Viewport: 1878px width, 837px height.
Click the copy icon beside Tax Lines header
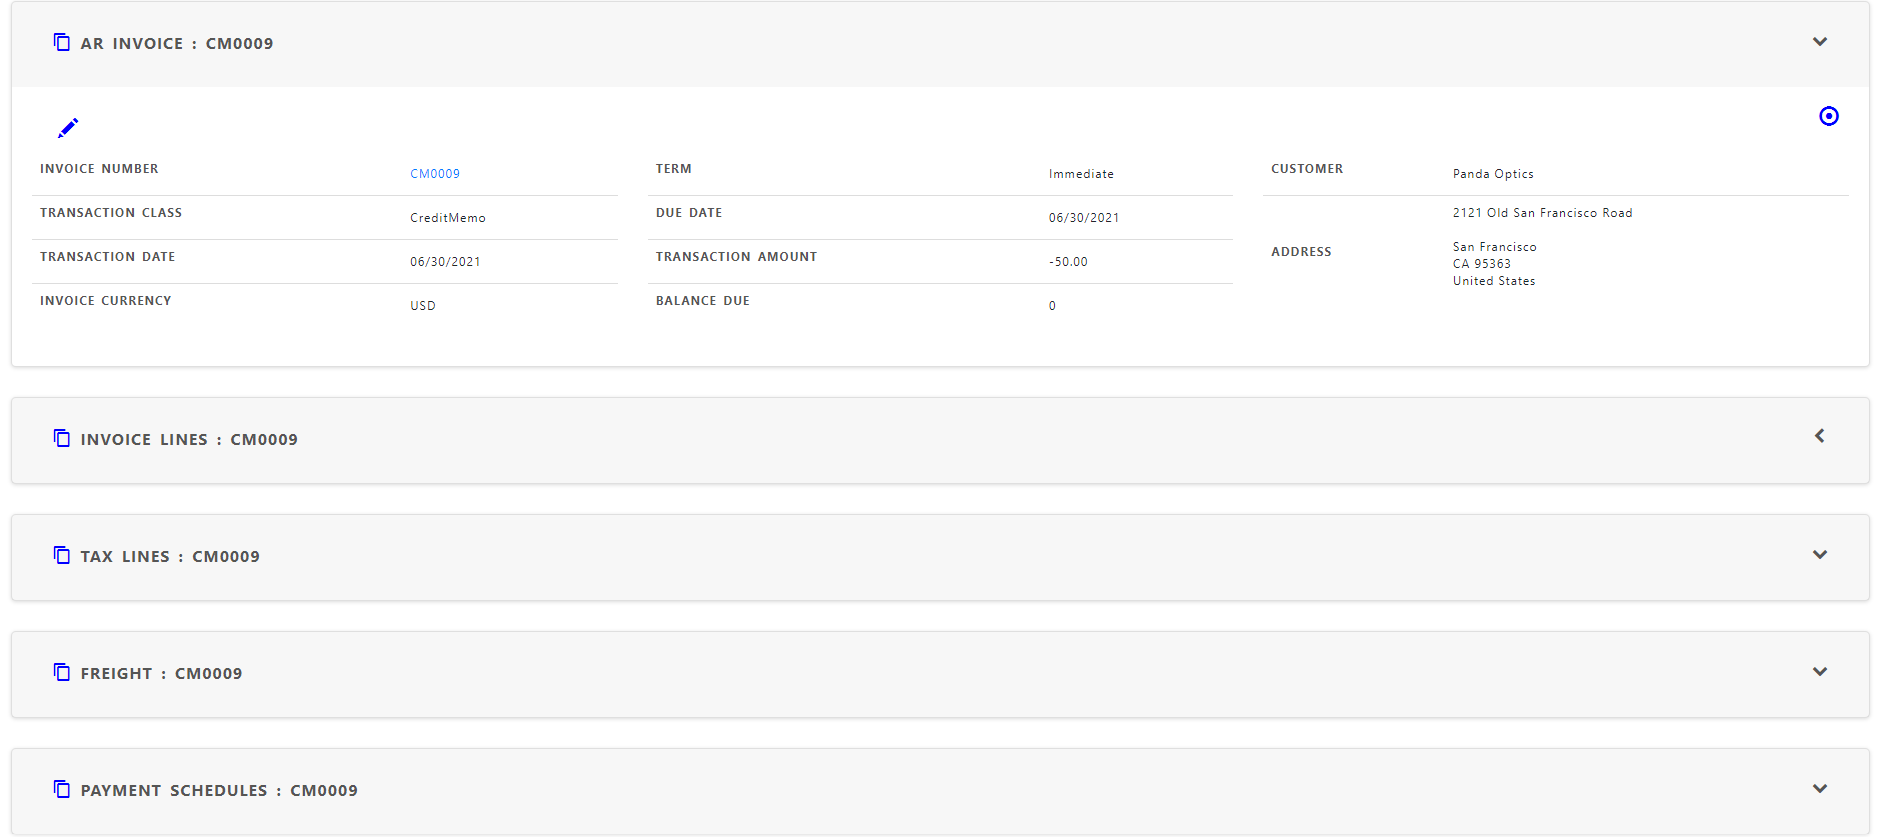(x=62, y=555)
